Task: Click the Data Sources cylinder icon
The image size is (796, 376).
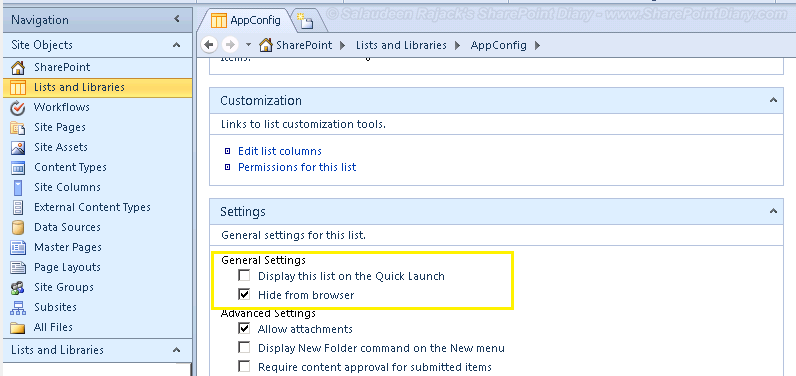Action: (x=18, y=227)
